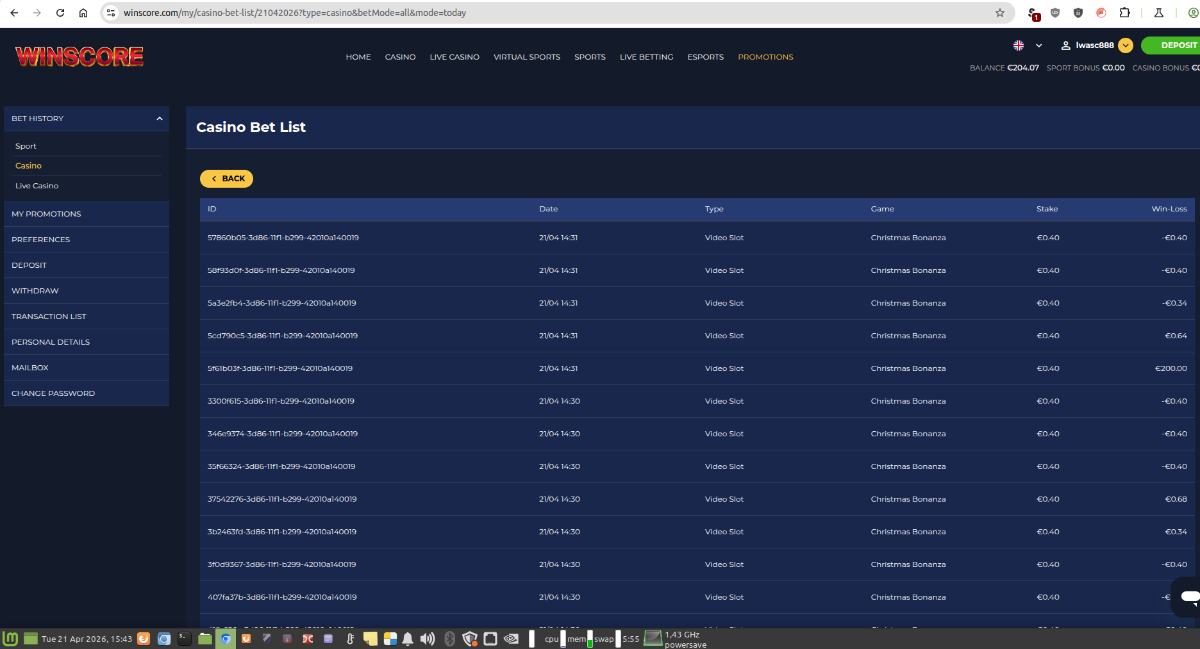Open Live Casino in top navigation
Image resolution: width=1200 pixels, height=649 pixels.
pos(454,57)
